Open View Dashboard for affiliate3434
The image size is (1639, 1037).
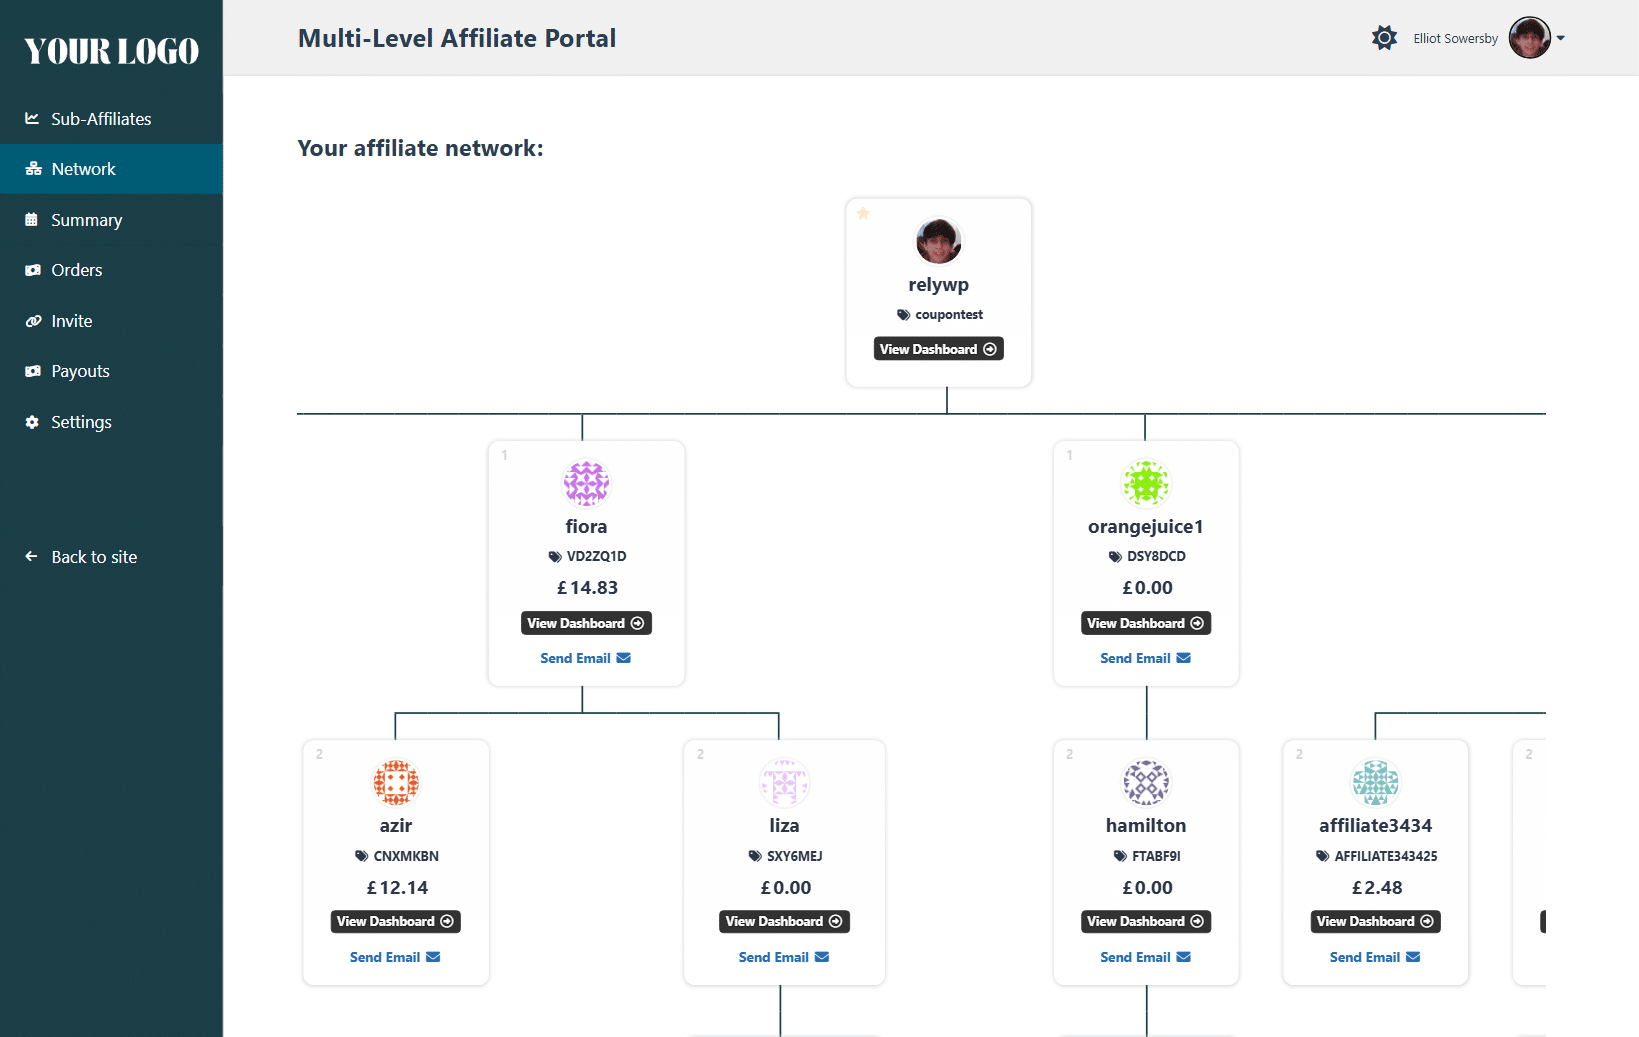1376,921
